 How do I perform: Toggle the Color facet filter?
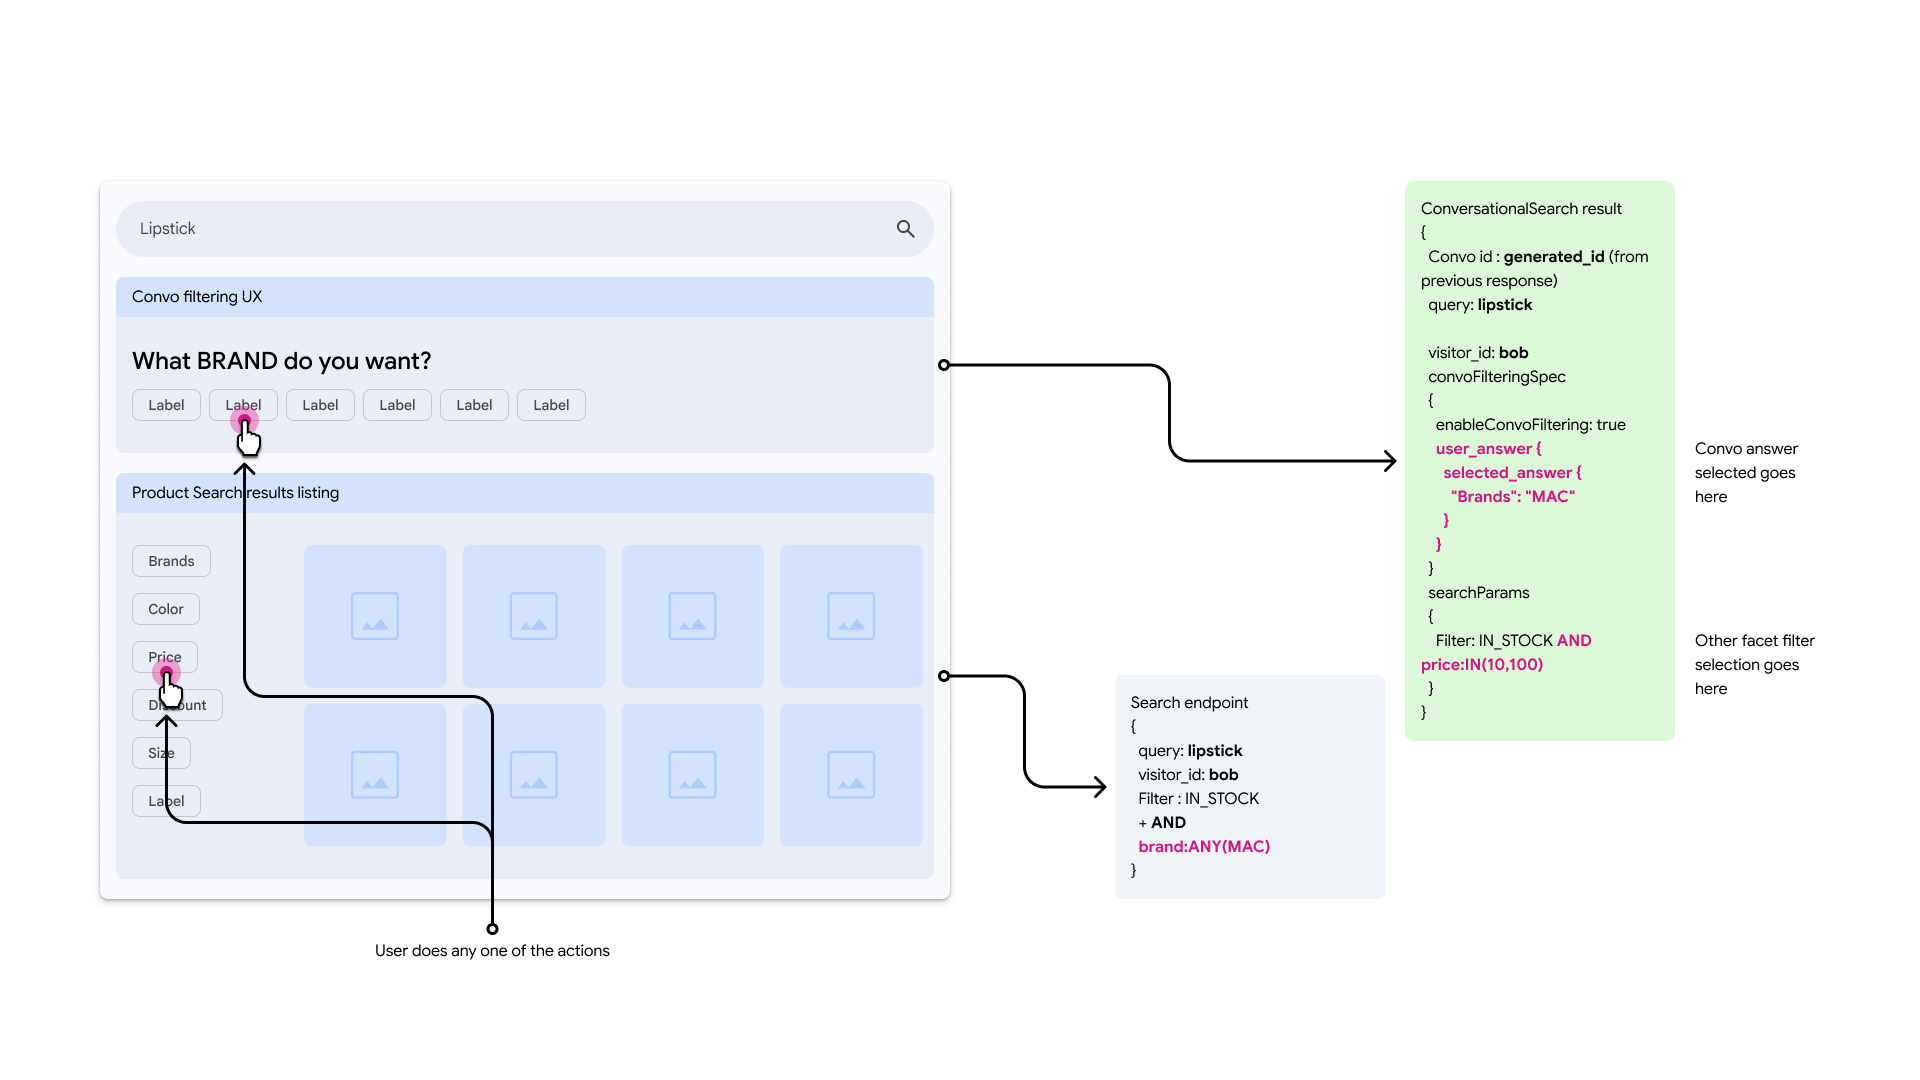pos(165,608)
